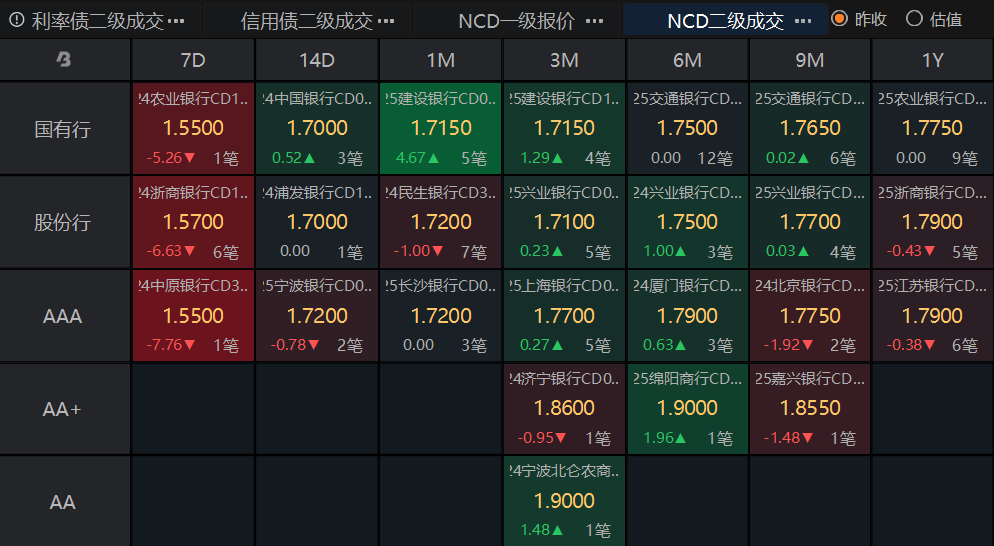Open the more options dots on NCD一级报价
994x546 pixels.
pyautogui.click(x=595, y=22)
